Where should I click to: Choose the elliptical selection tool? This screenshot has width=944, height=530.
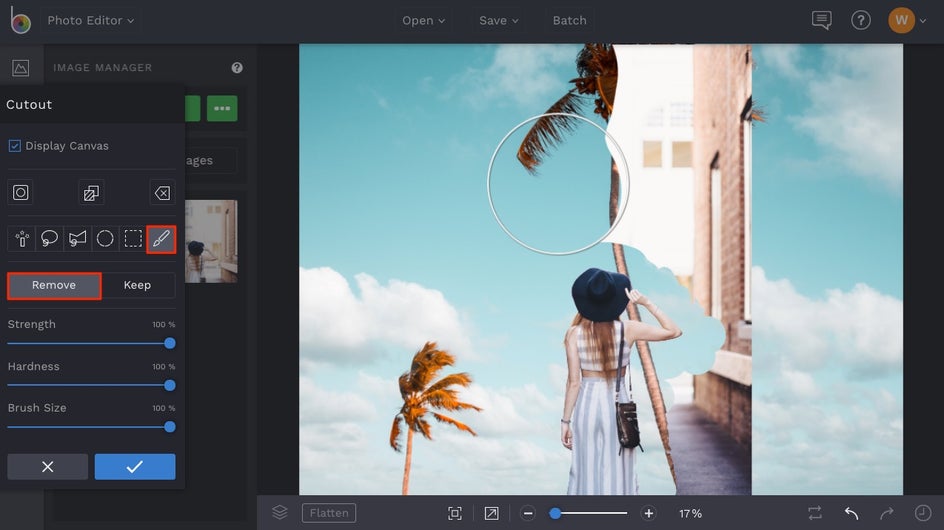pyautogui.click(x=105, y=239)
